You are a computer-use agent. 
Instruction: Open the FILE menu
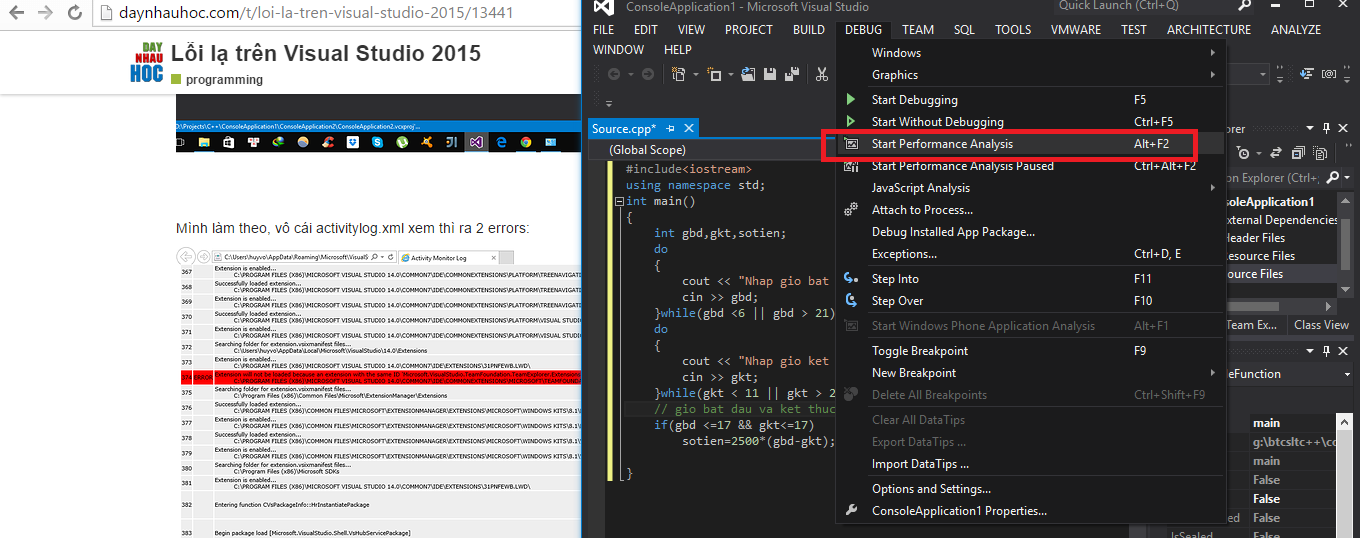click(x=603, y=30)
